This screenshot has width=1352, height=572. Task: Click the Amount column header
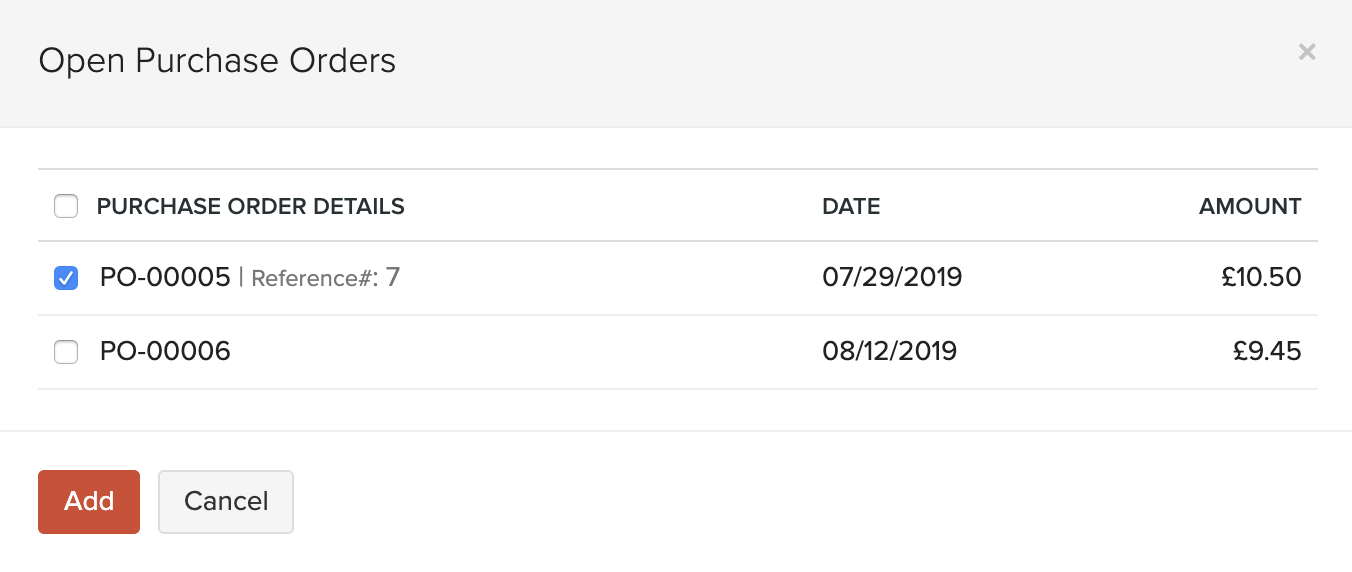pyautogui.click(x=1250, y=207)
